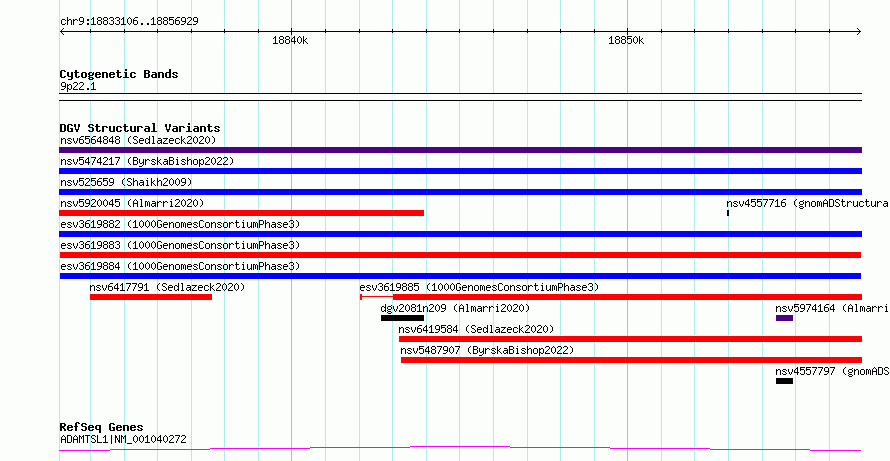
Task: Click the red esv3619883 variant bar
Action: click(460, 255)
